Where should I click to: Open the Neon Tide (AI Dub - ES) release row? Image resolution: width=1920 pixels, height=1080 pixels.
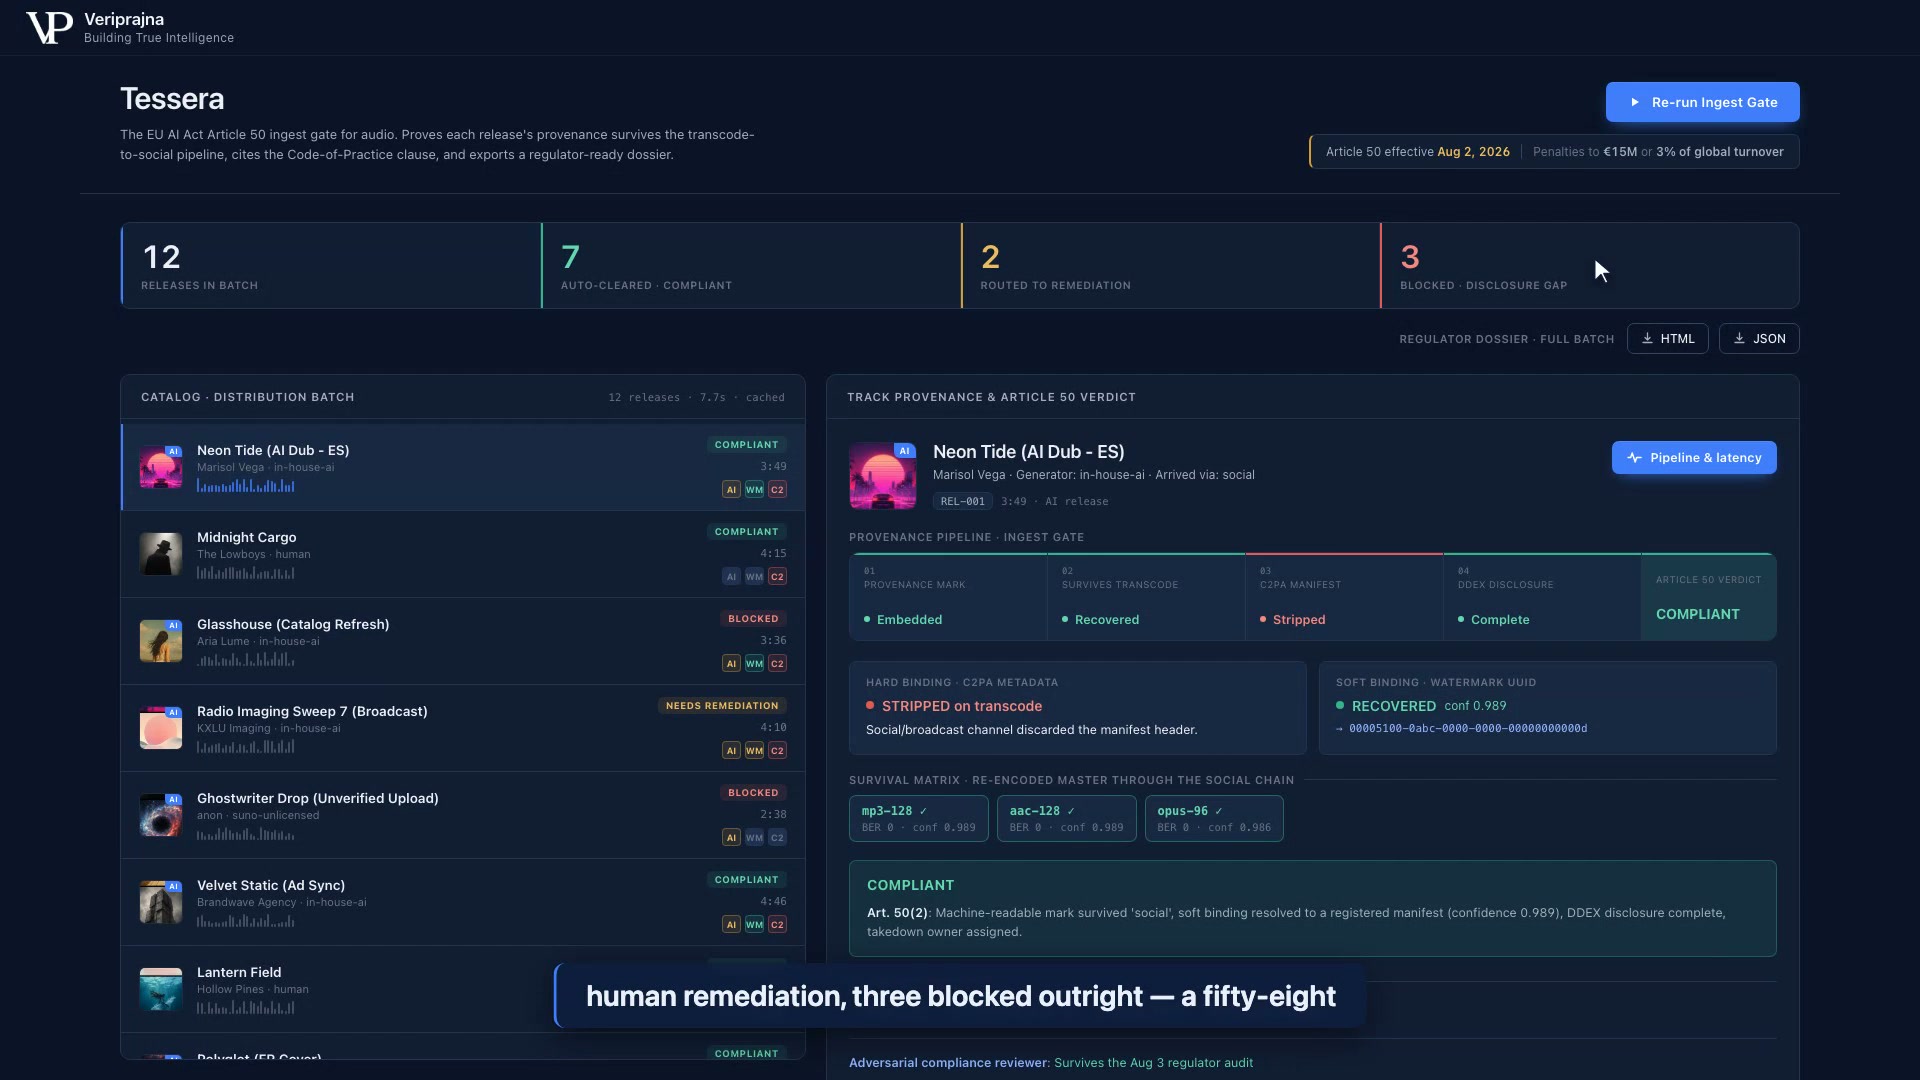pyautogui.click(x=463, y=467)
